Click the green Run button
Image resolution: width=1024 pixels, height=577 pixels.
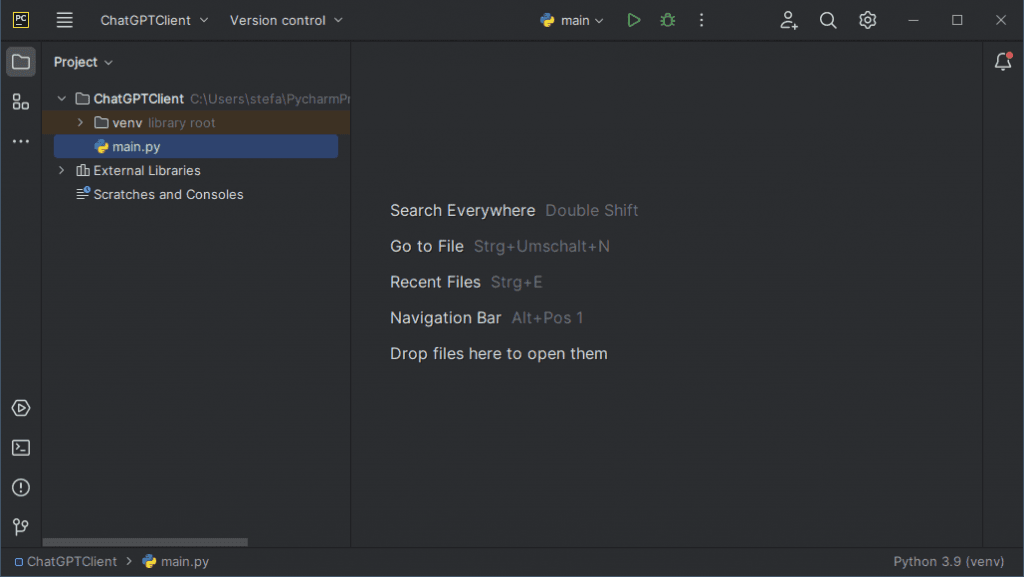click(x=633, y=20)
